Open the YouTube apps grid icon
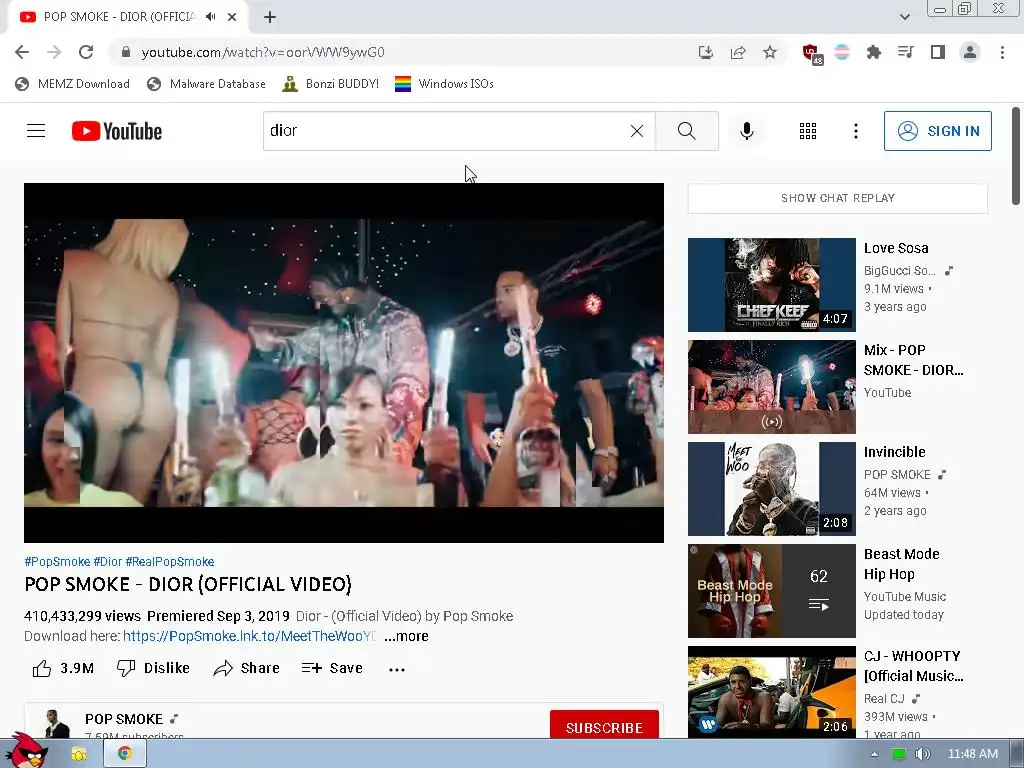 pyautogui.click(x=808, y=131)
